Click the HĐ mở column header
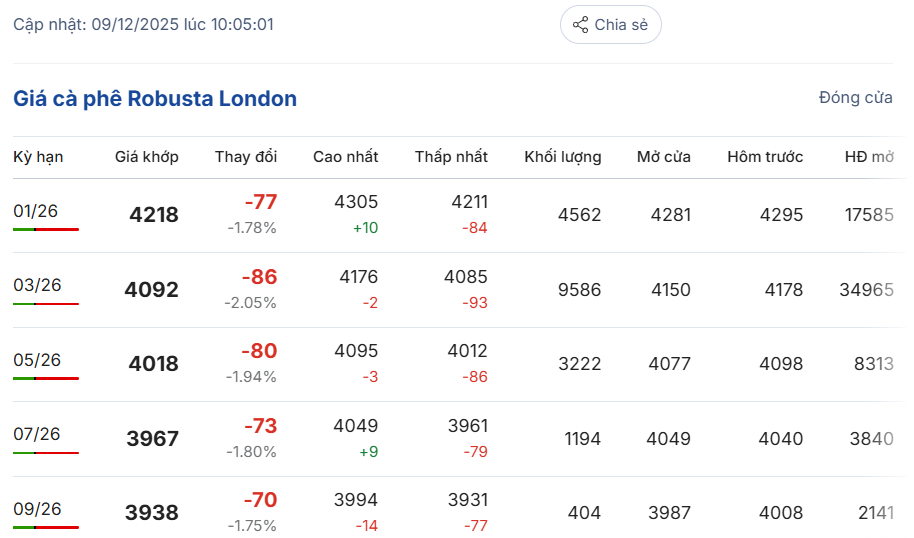 [x=869, y=157]
